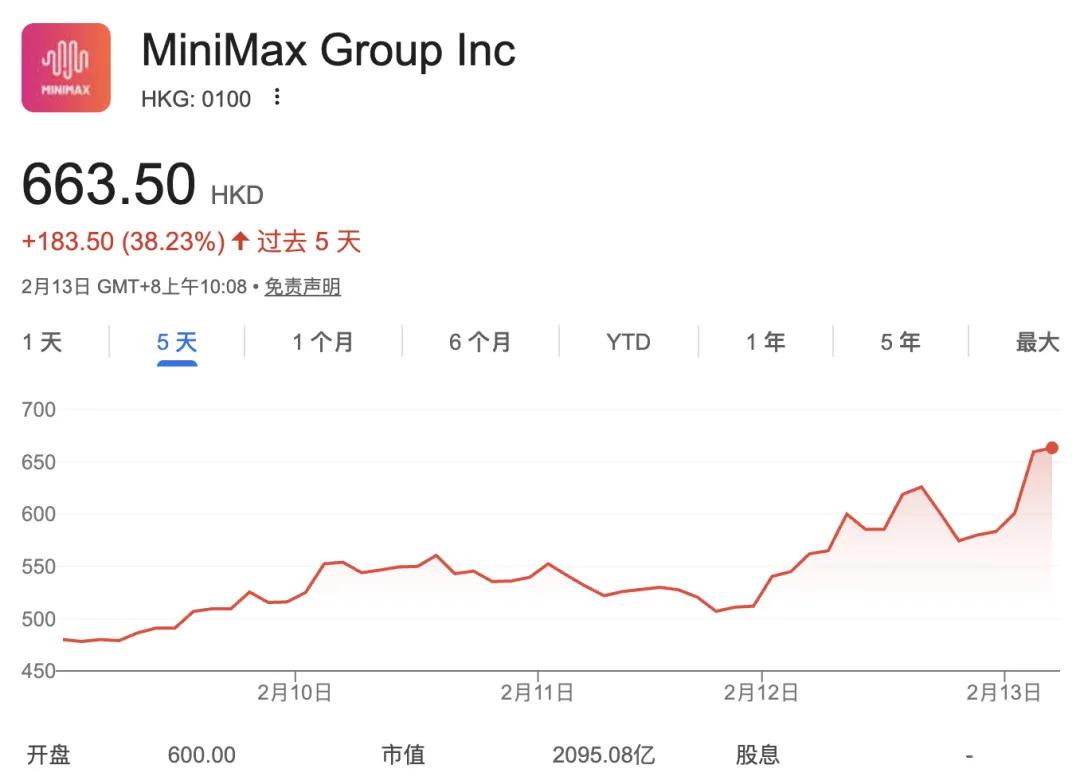Click the 2月11日 date label on axis

537,692
